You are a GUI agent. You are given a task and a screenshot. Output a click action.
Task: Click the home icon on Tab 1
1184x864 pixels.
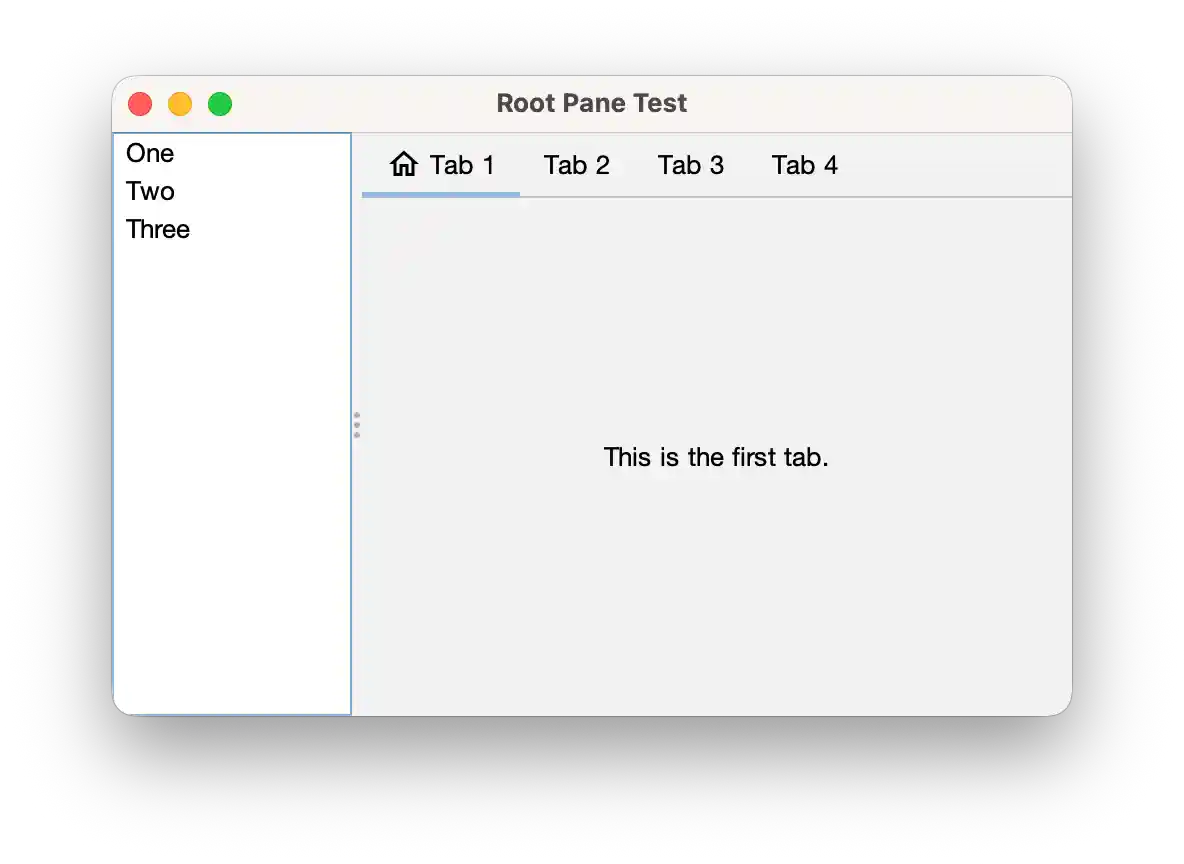pos(404,165)
